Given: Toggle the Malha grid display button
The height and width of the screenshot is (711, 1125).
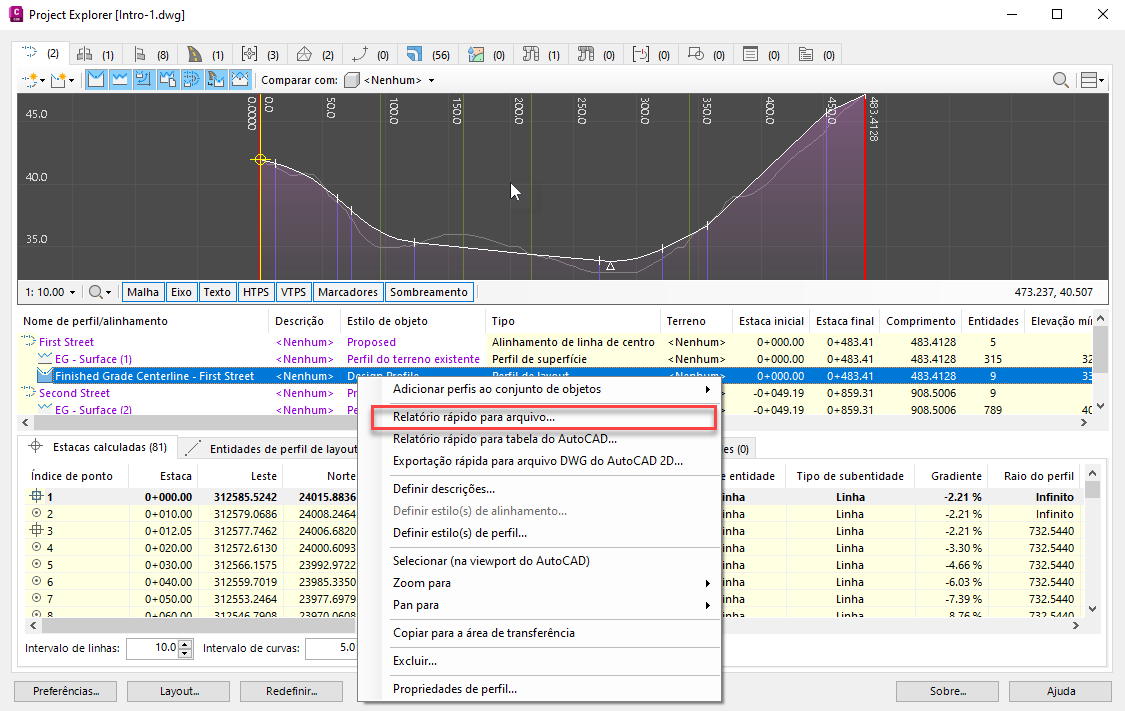Looking at the screenshot, I should [x=143, y=292].
